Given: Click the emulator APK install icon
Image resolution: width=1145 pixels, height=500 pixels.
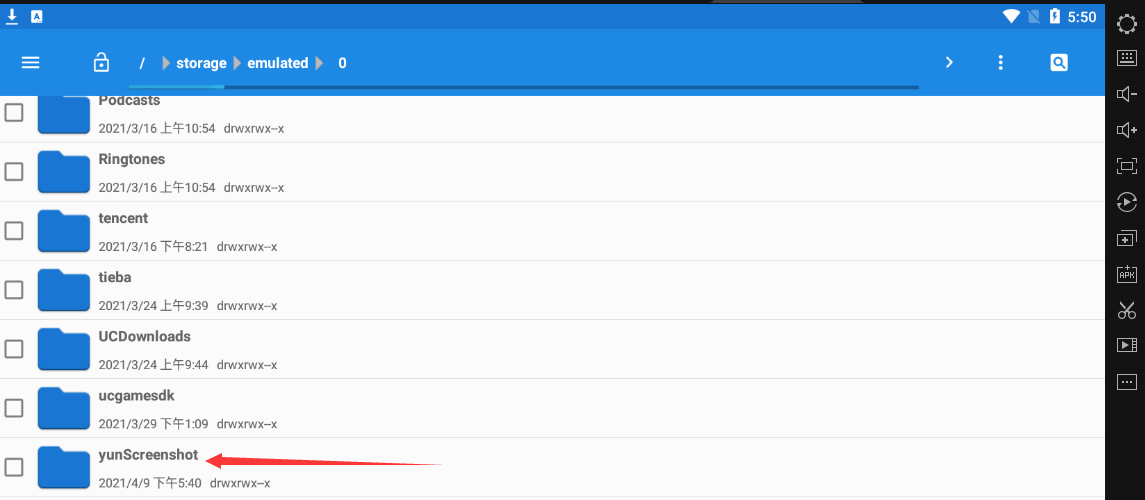Looking at the screenshot, I should (x=1127, y=274).
